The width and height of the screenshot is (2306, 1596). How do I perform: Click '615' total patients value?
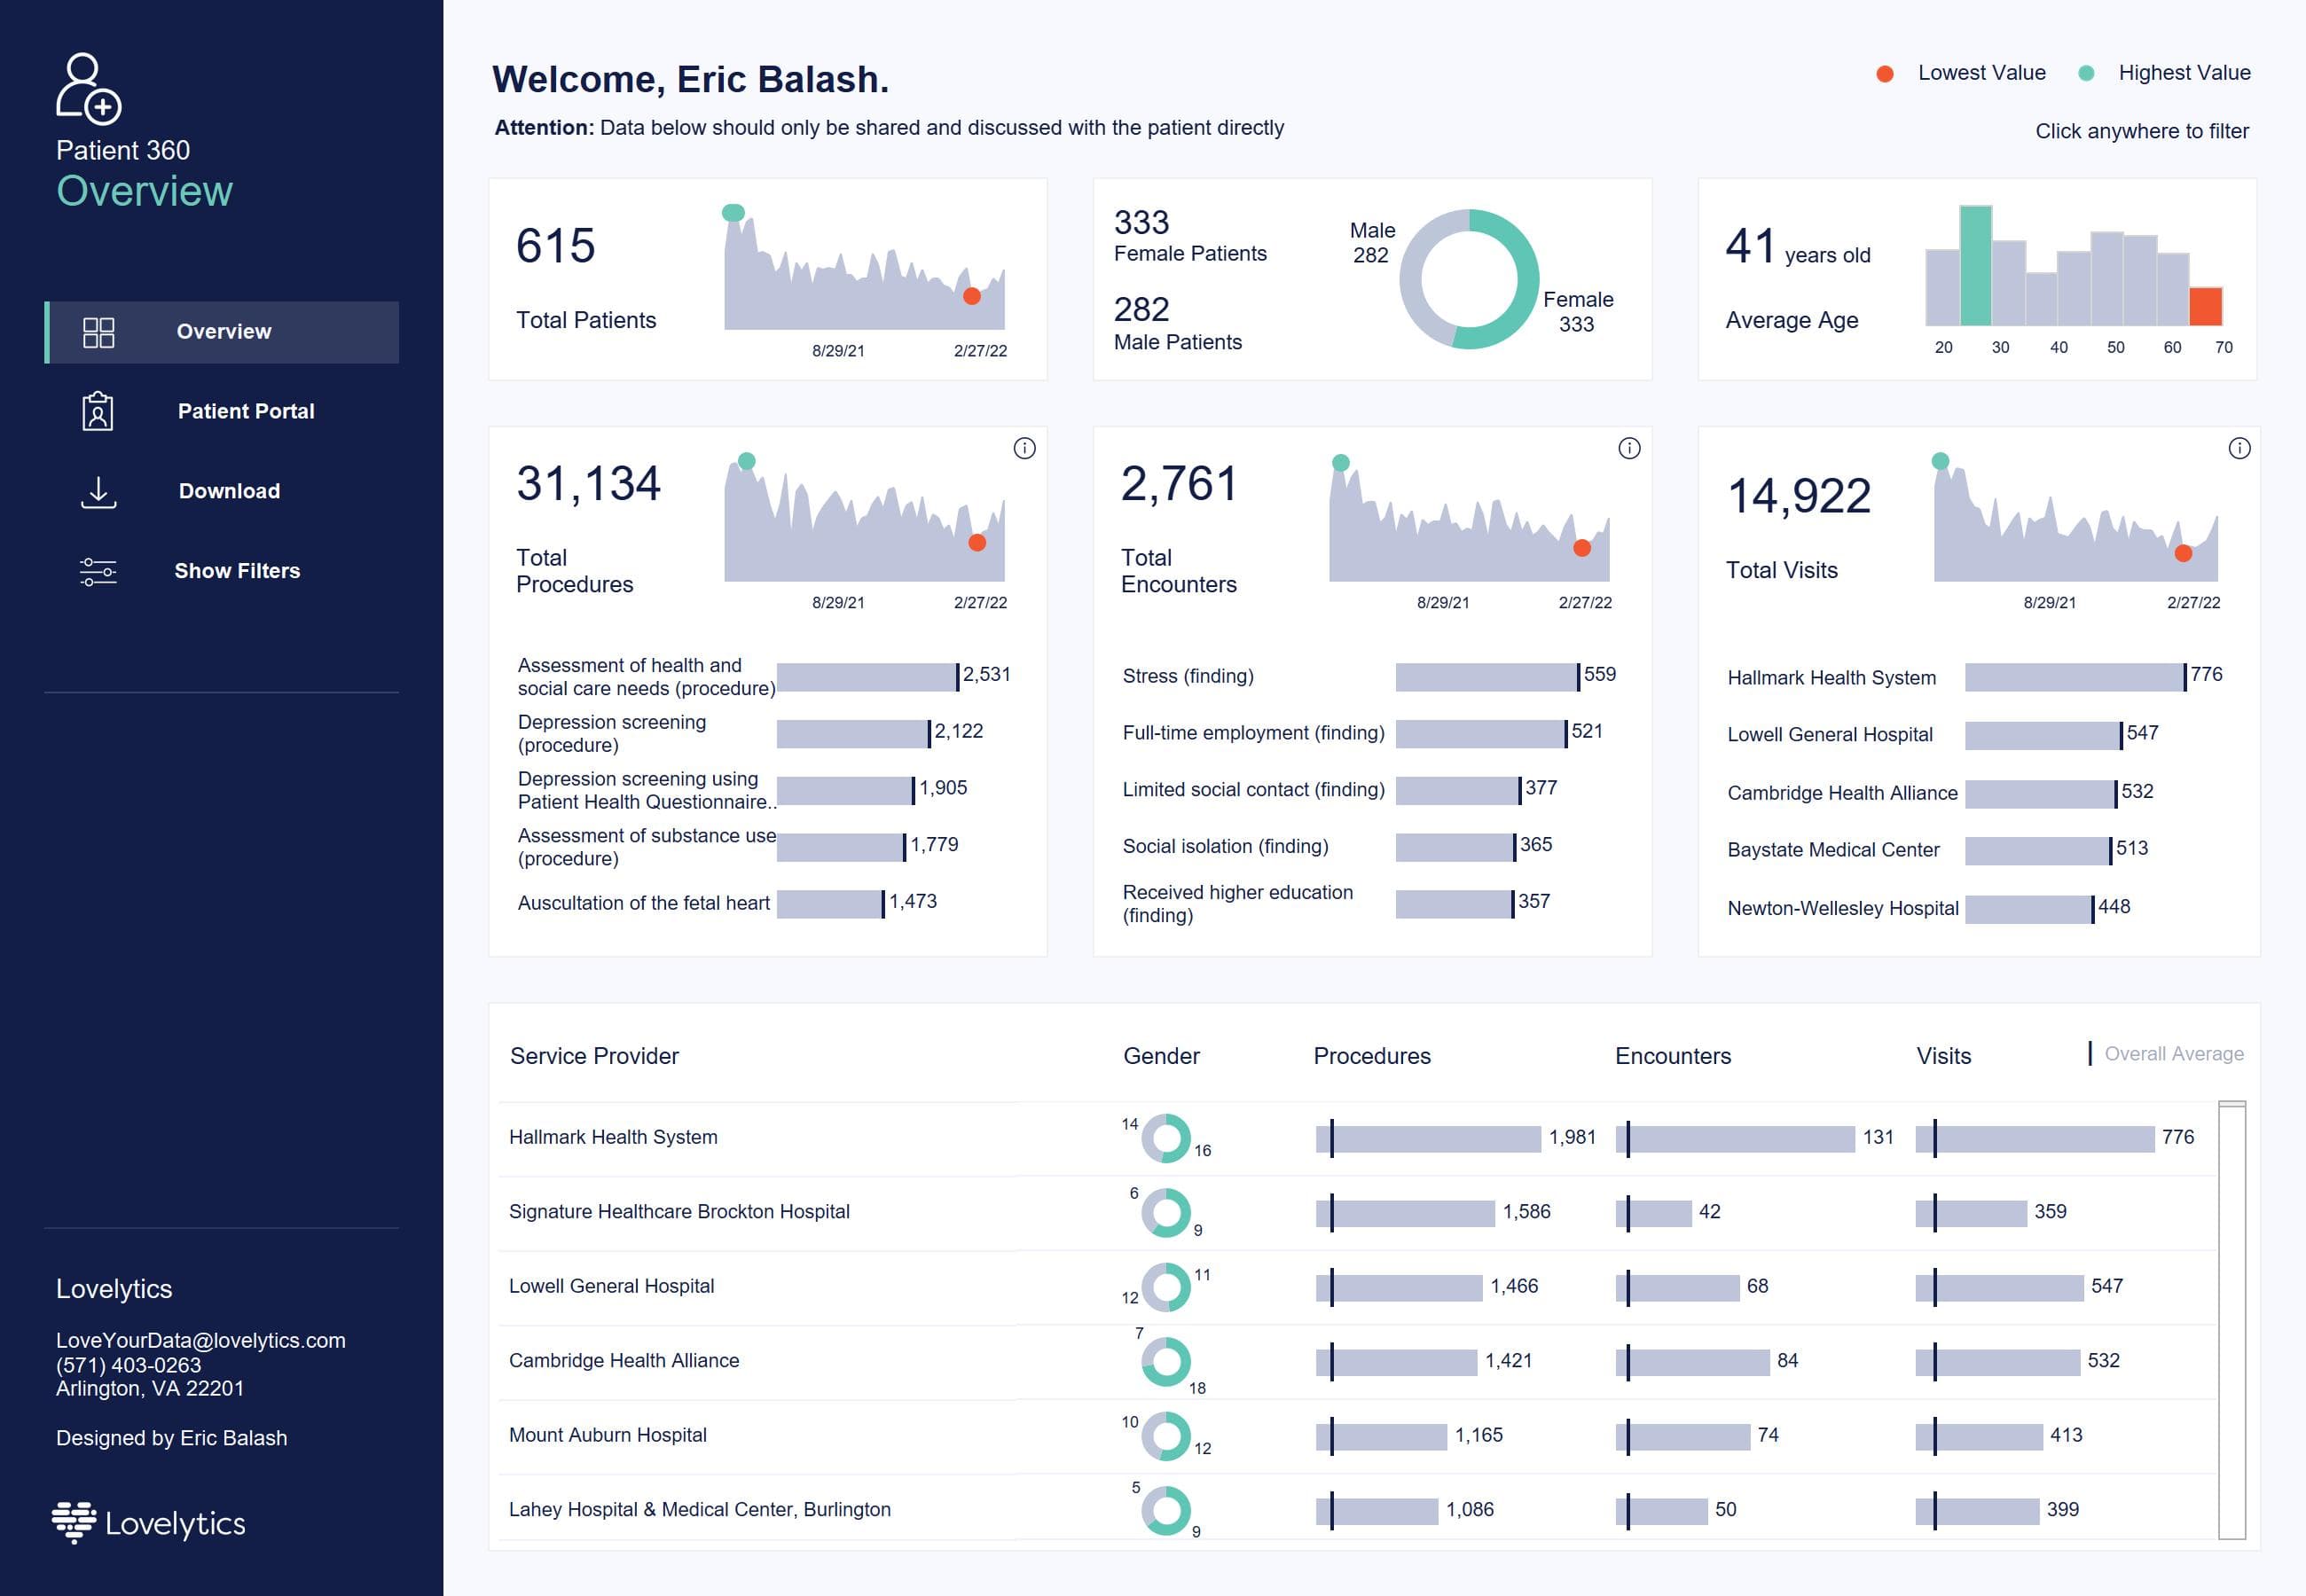point(556,246)
